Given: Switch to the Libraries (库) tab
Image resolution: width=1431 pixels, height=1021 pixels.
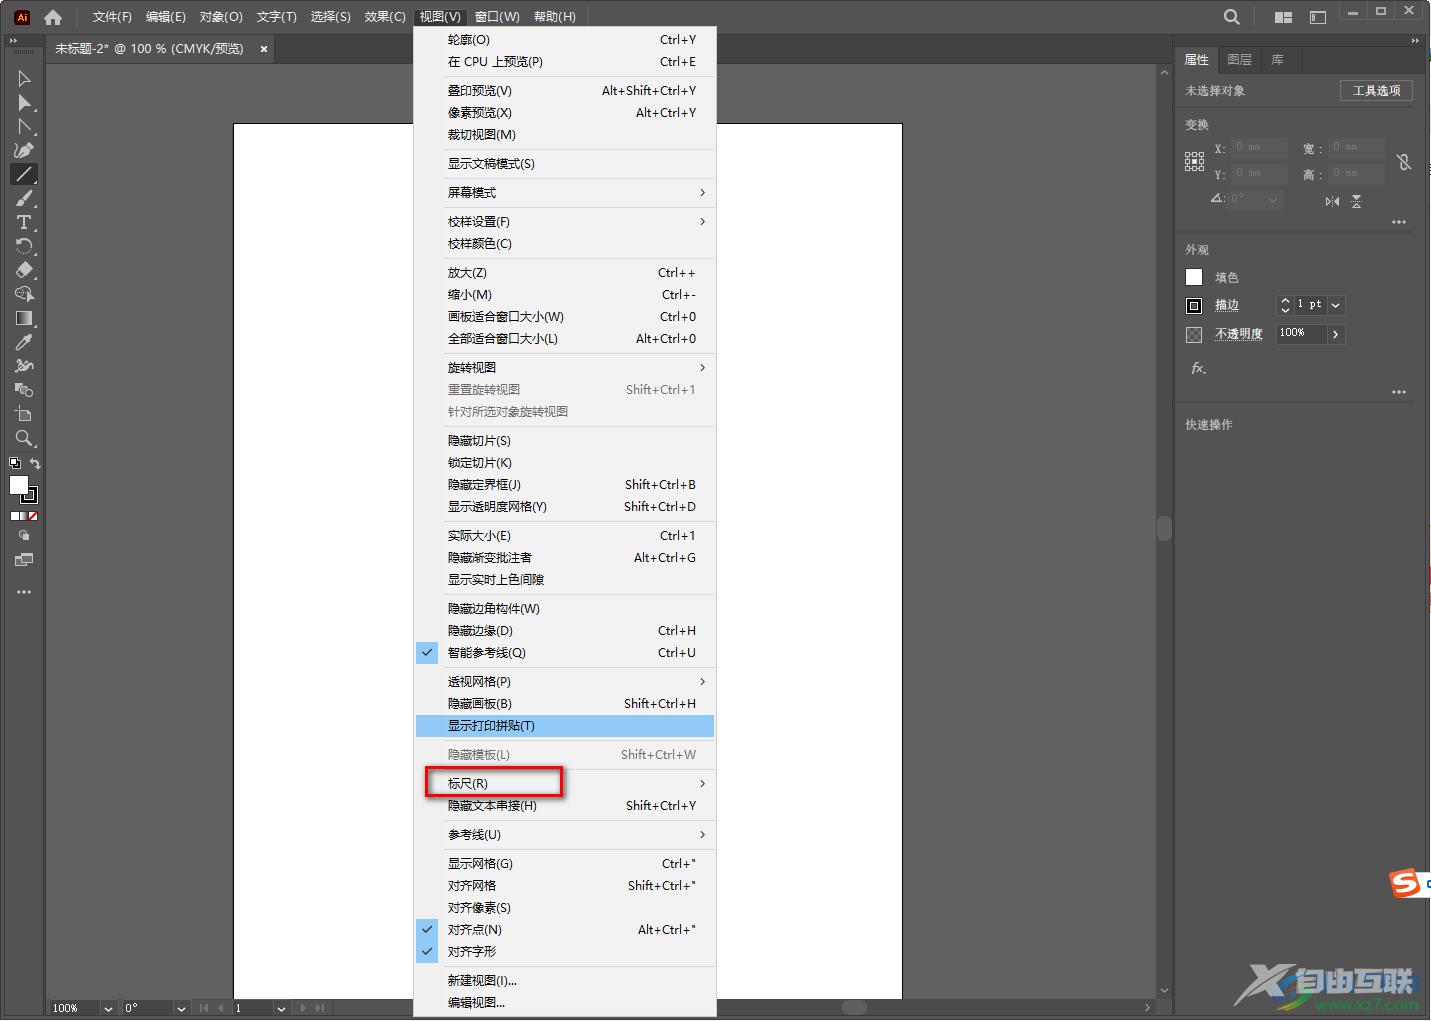Looking at the screenshot, I should (1278, 60).
